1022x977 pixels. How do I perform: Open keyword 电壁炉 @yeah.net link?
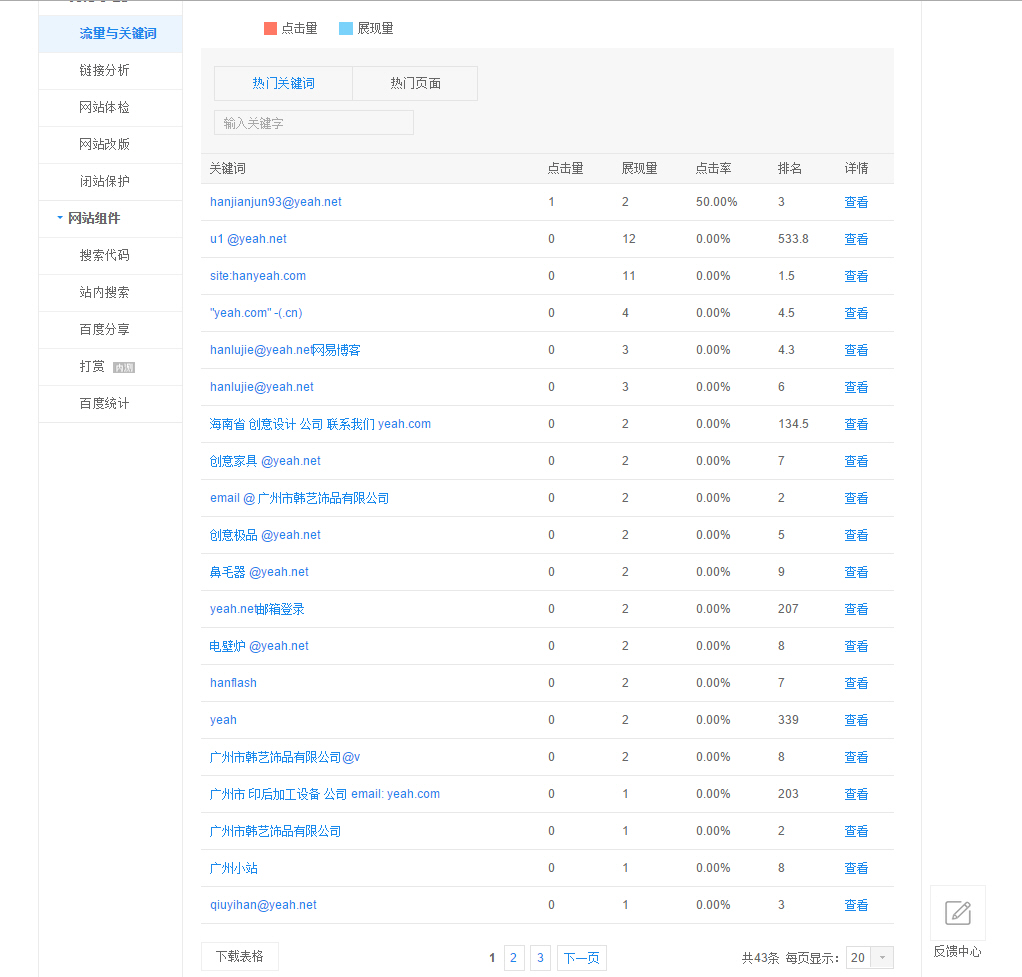coord(259,646)
